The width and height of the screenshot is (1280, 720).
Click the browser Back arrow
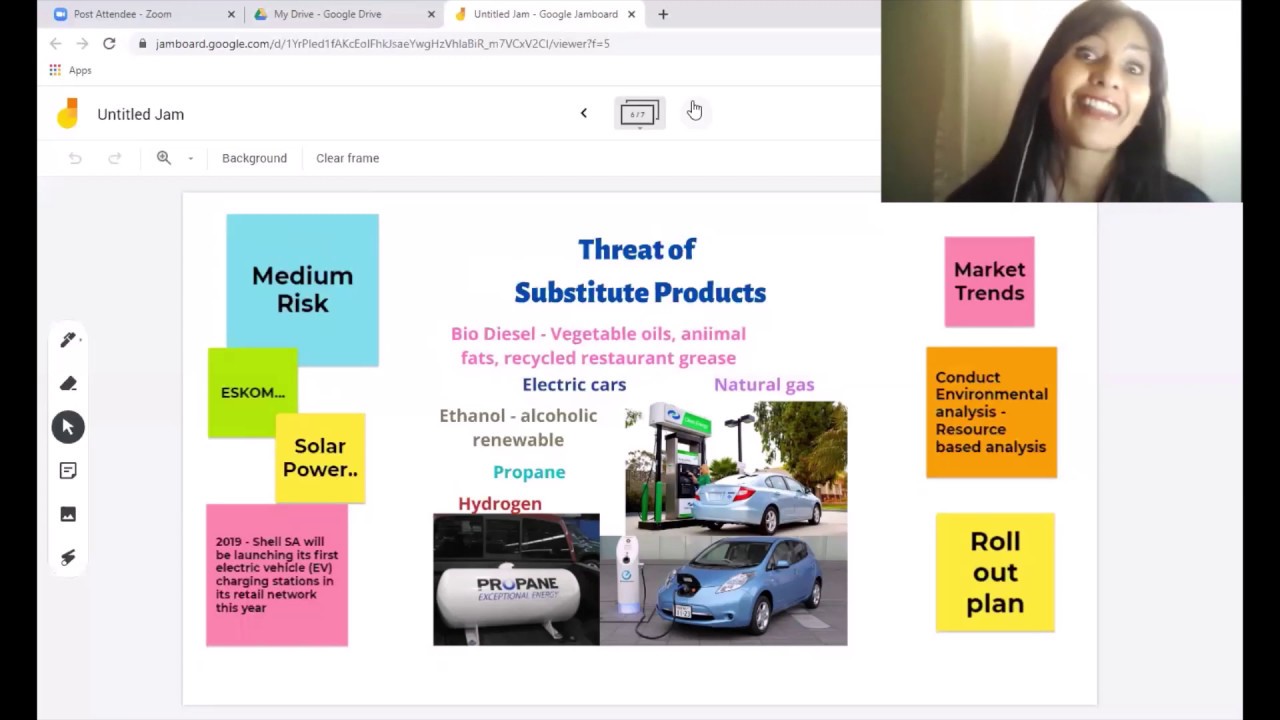coord(56,43)
